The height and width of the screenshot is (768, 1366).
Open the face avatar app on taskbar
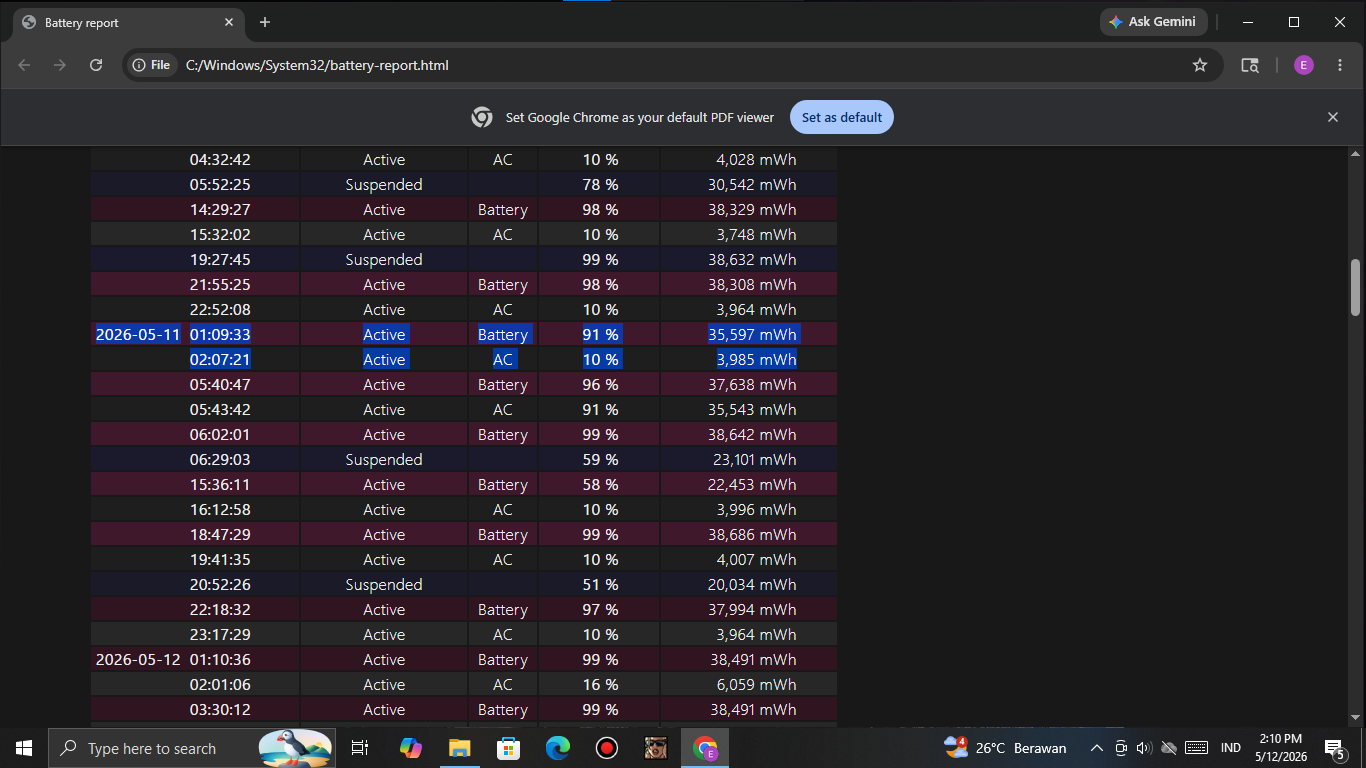(656, 748)
